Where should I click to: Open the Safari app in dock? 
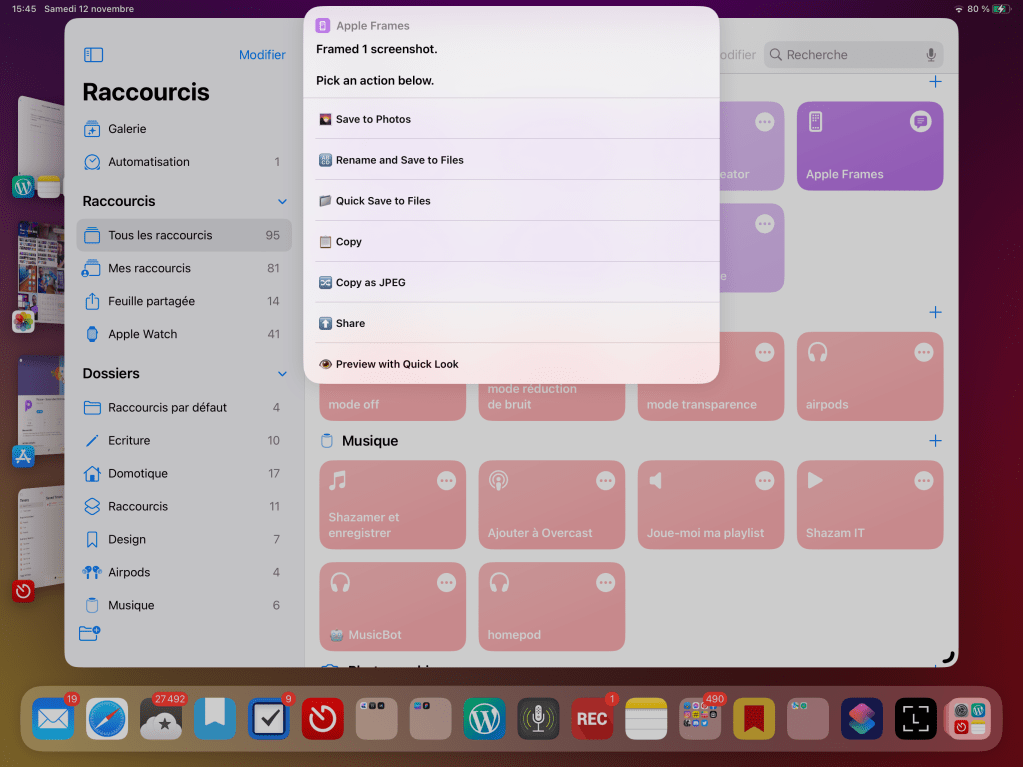[x=107, y=718]
